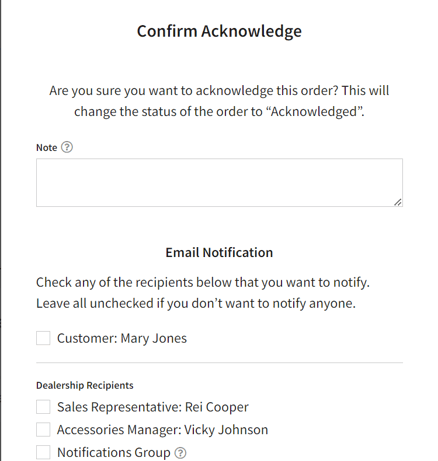Click the 'Leave all unchecked' instruction line
This screenshot has width=438, height=461.
pos(196,303)
